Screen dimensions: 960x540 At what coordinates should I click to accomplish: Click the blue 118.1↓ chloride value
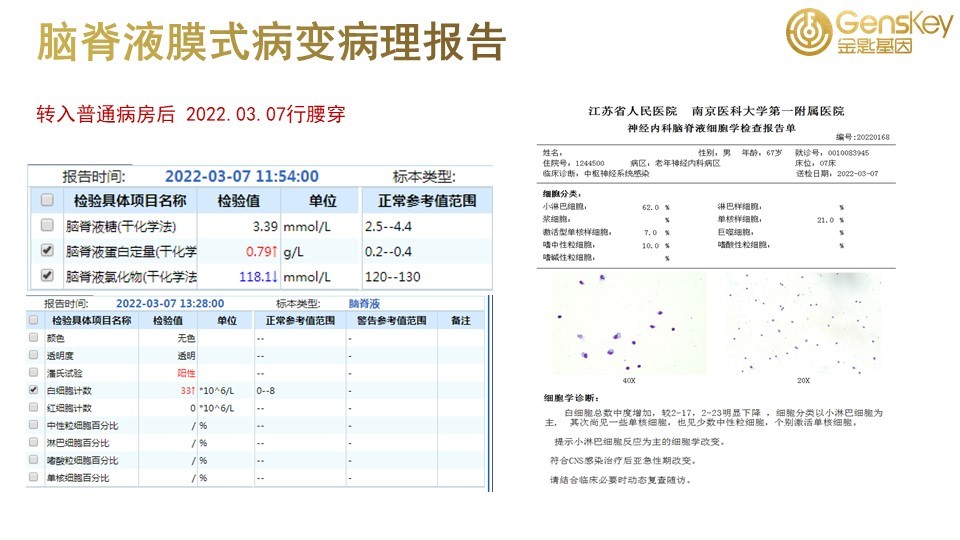258,277
